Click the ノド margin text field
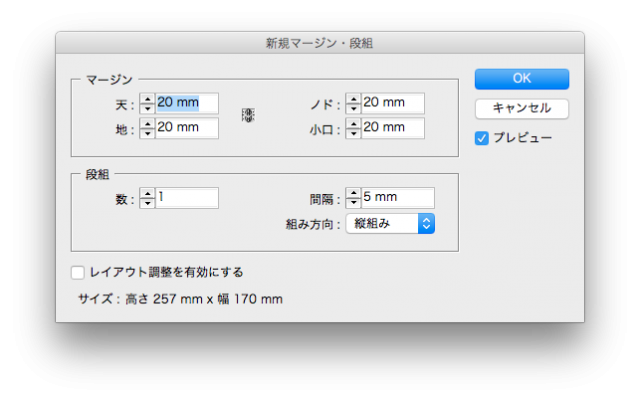640x402 pixels. 392,103
